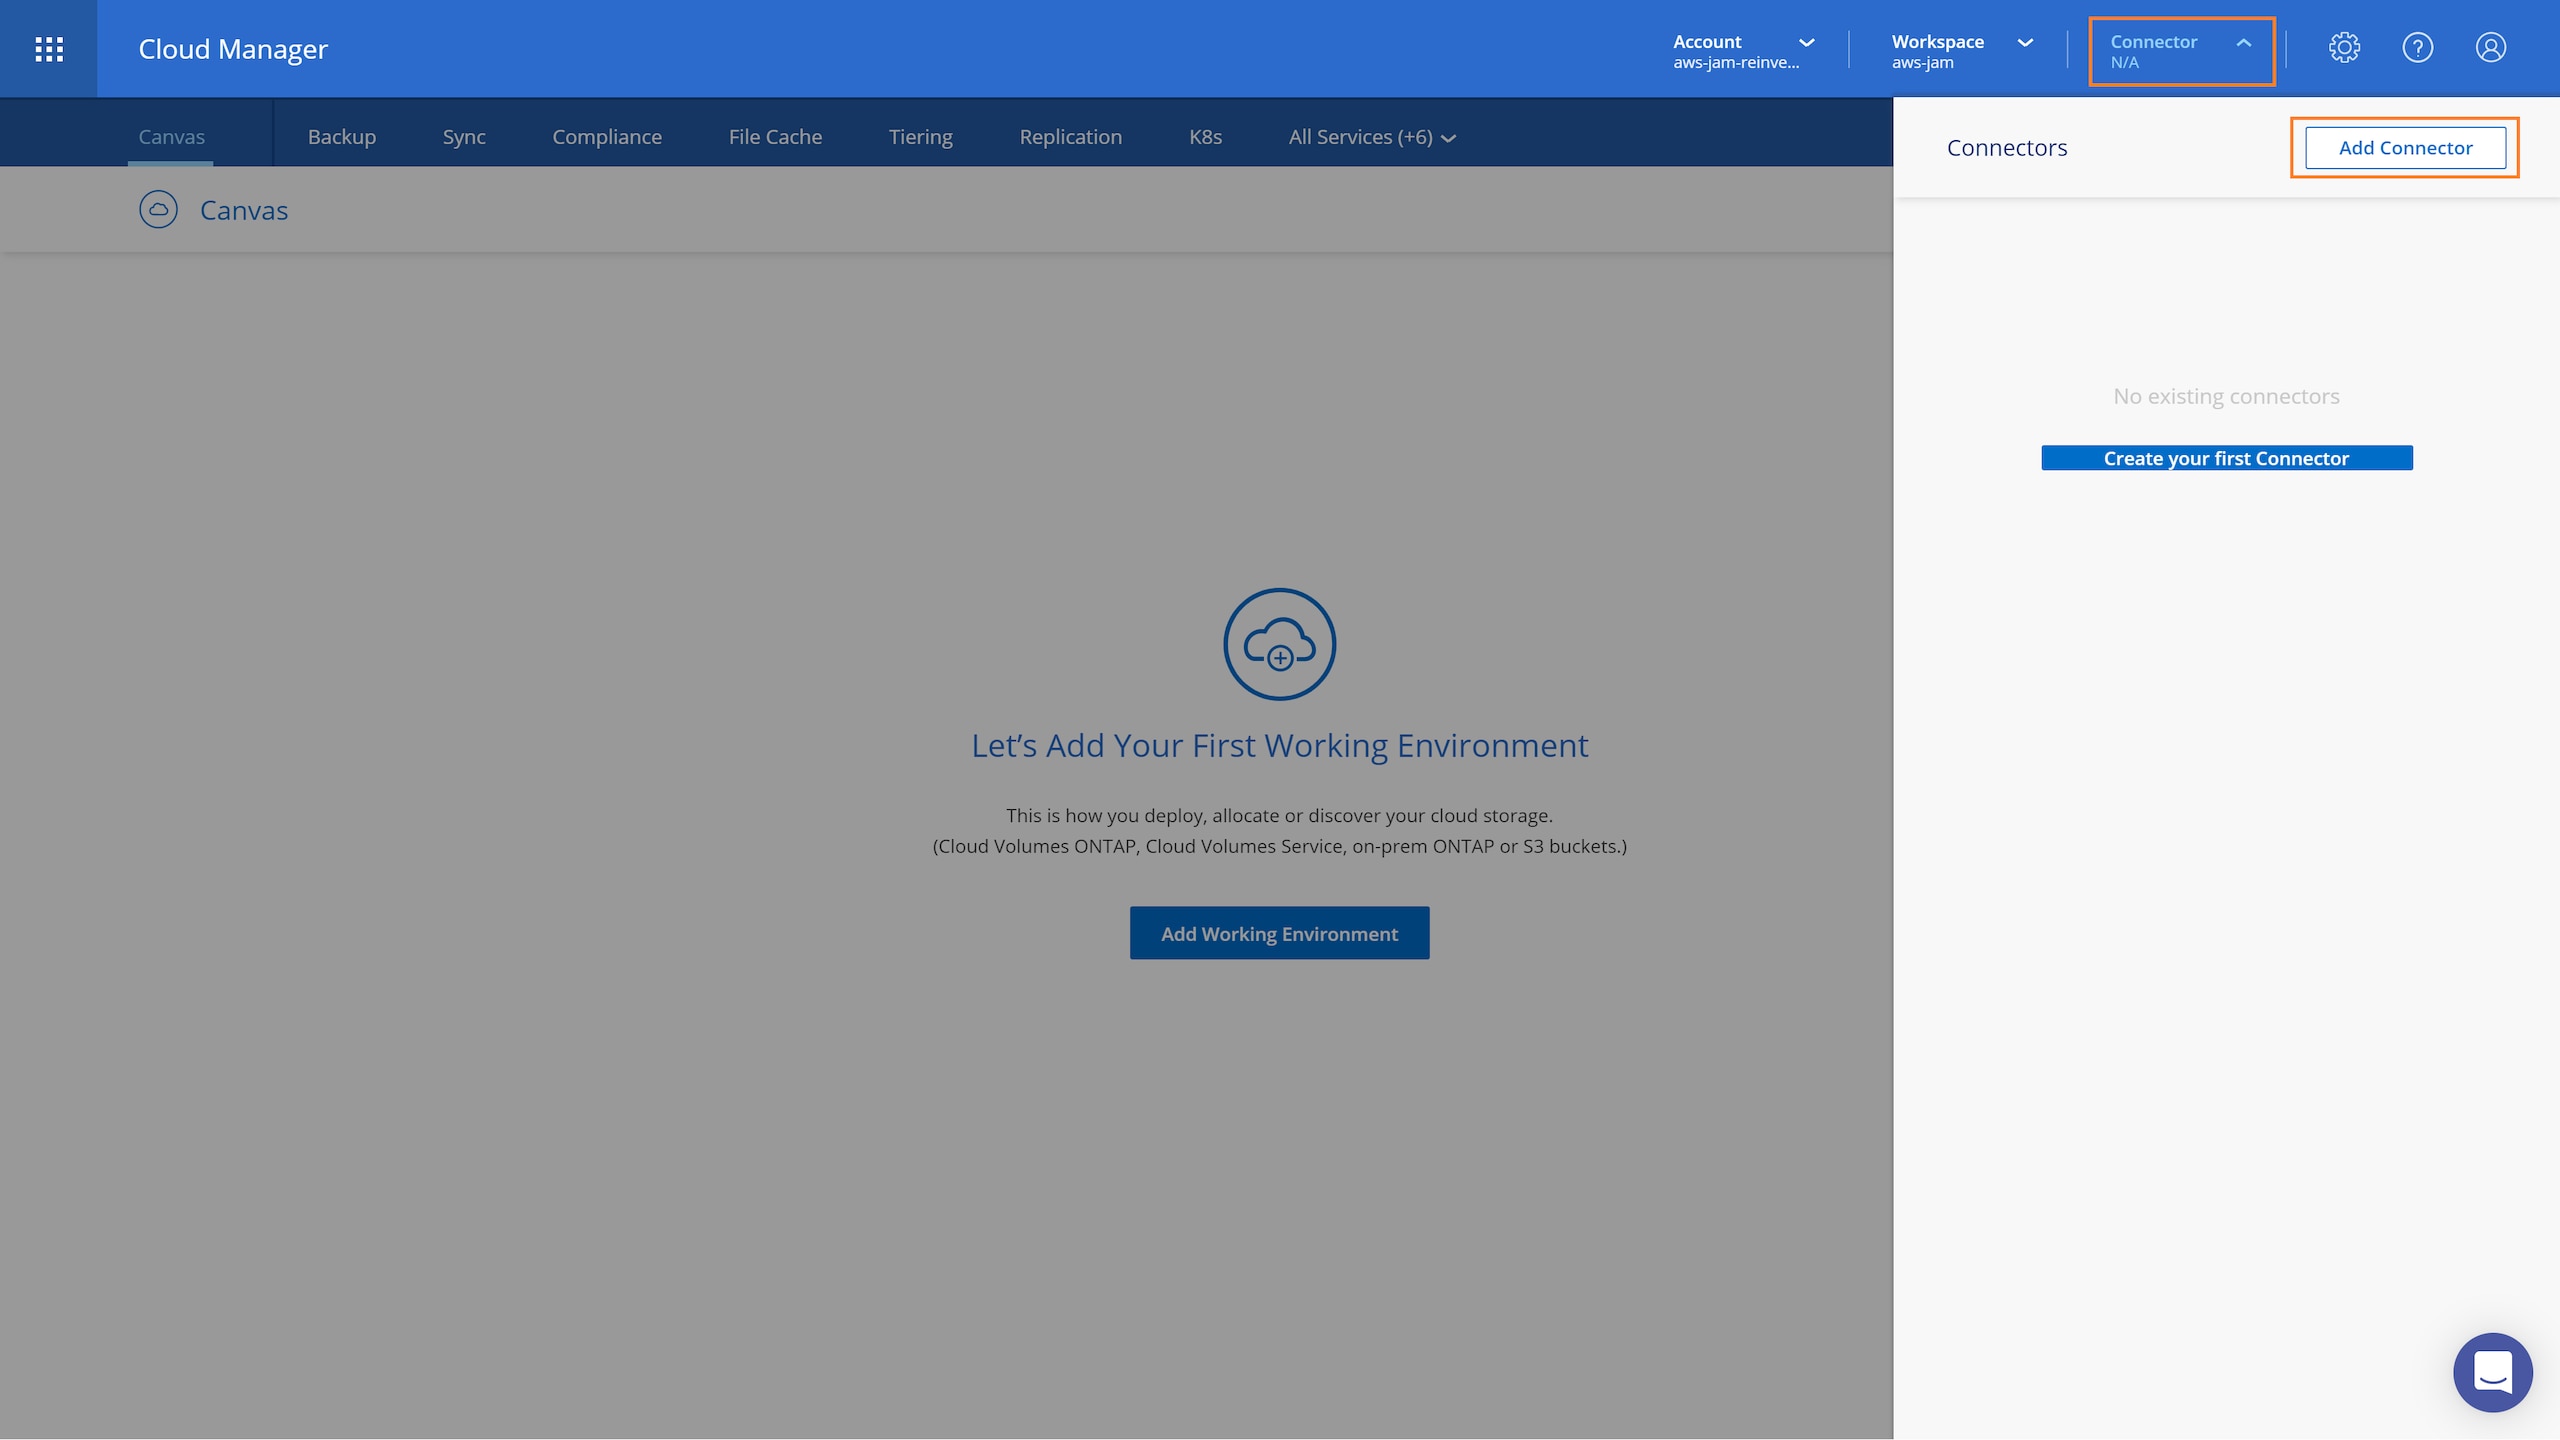The image size is (2560, 1440).
Task: Open the Compliance tab
Action: (x=607, y=137)
